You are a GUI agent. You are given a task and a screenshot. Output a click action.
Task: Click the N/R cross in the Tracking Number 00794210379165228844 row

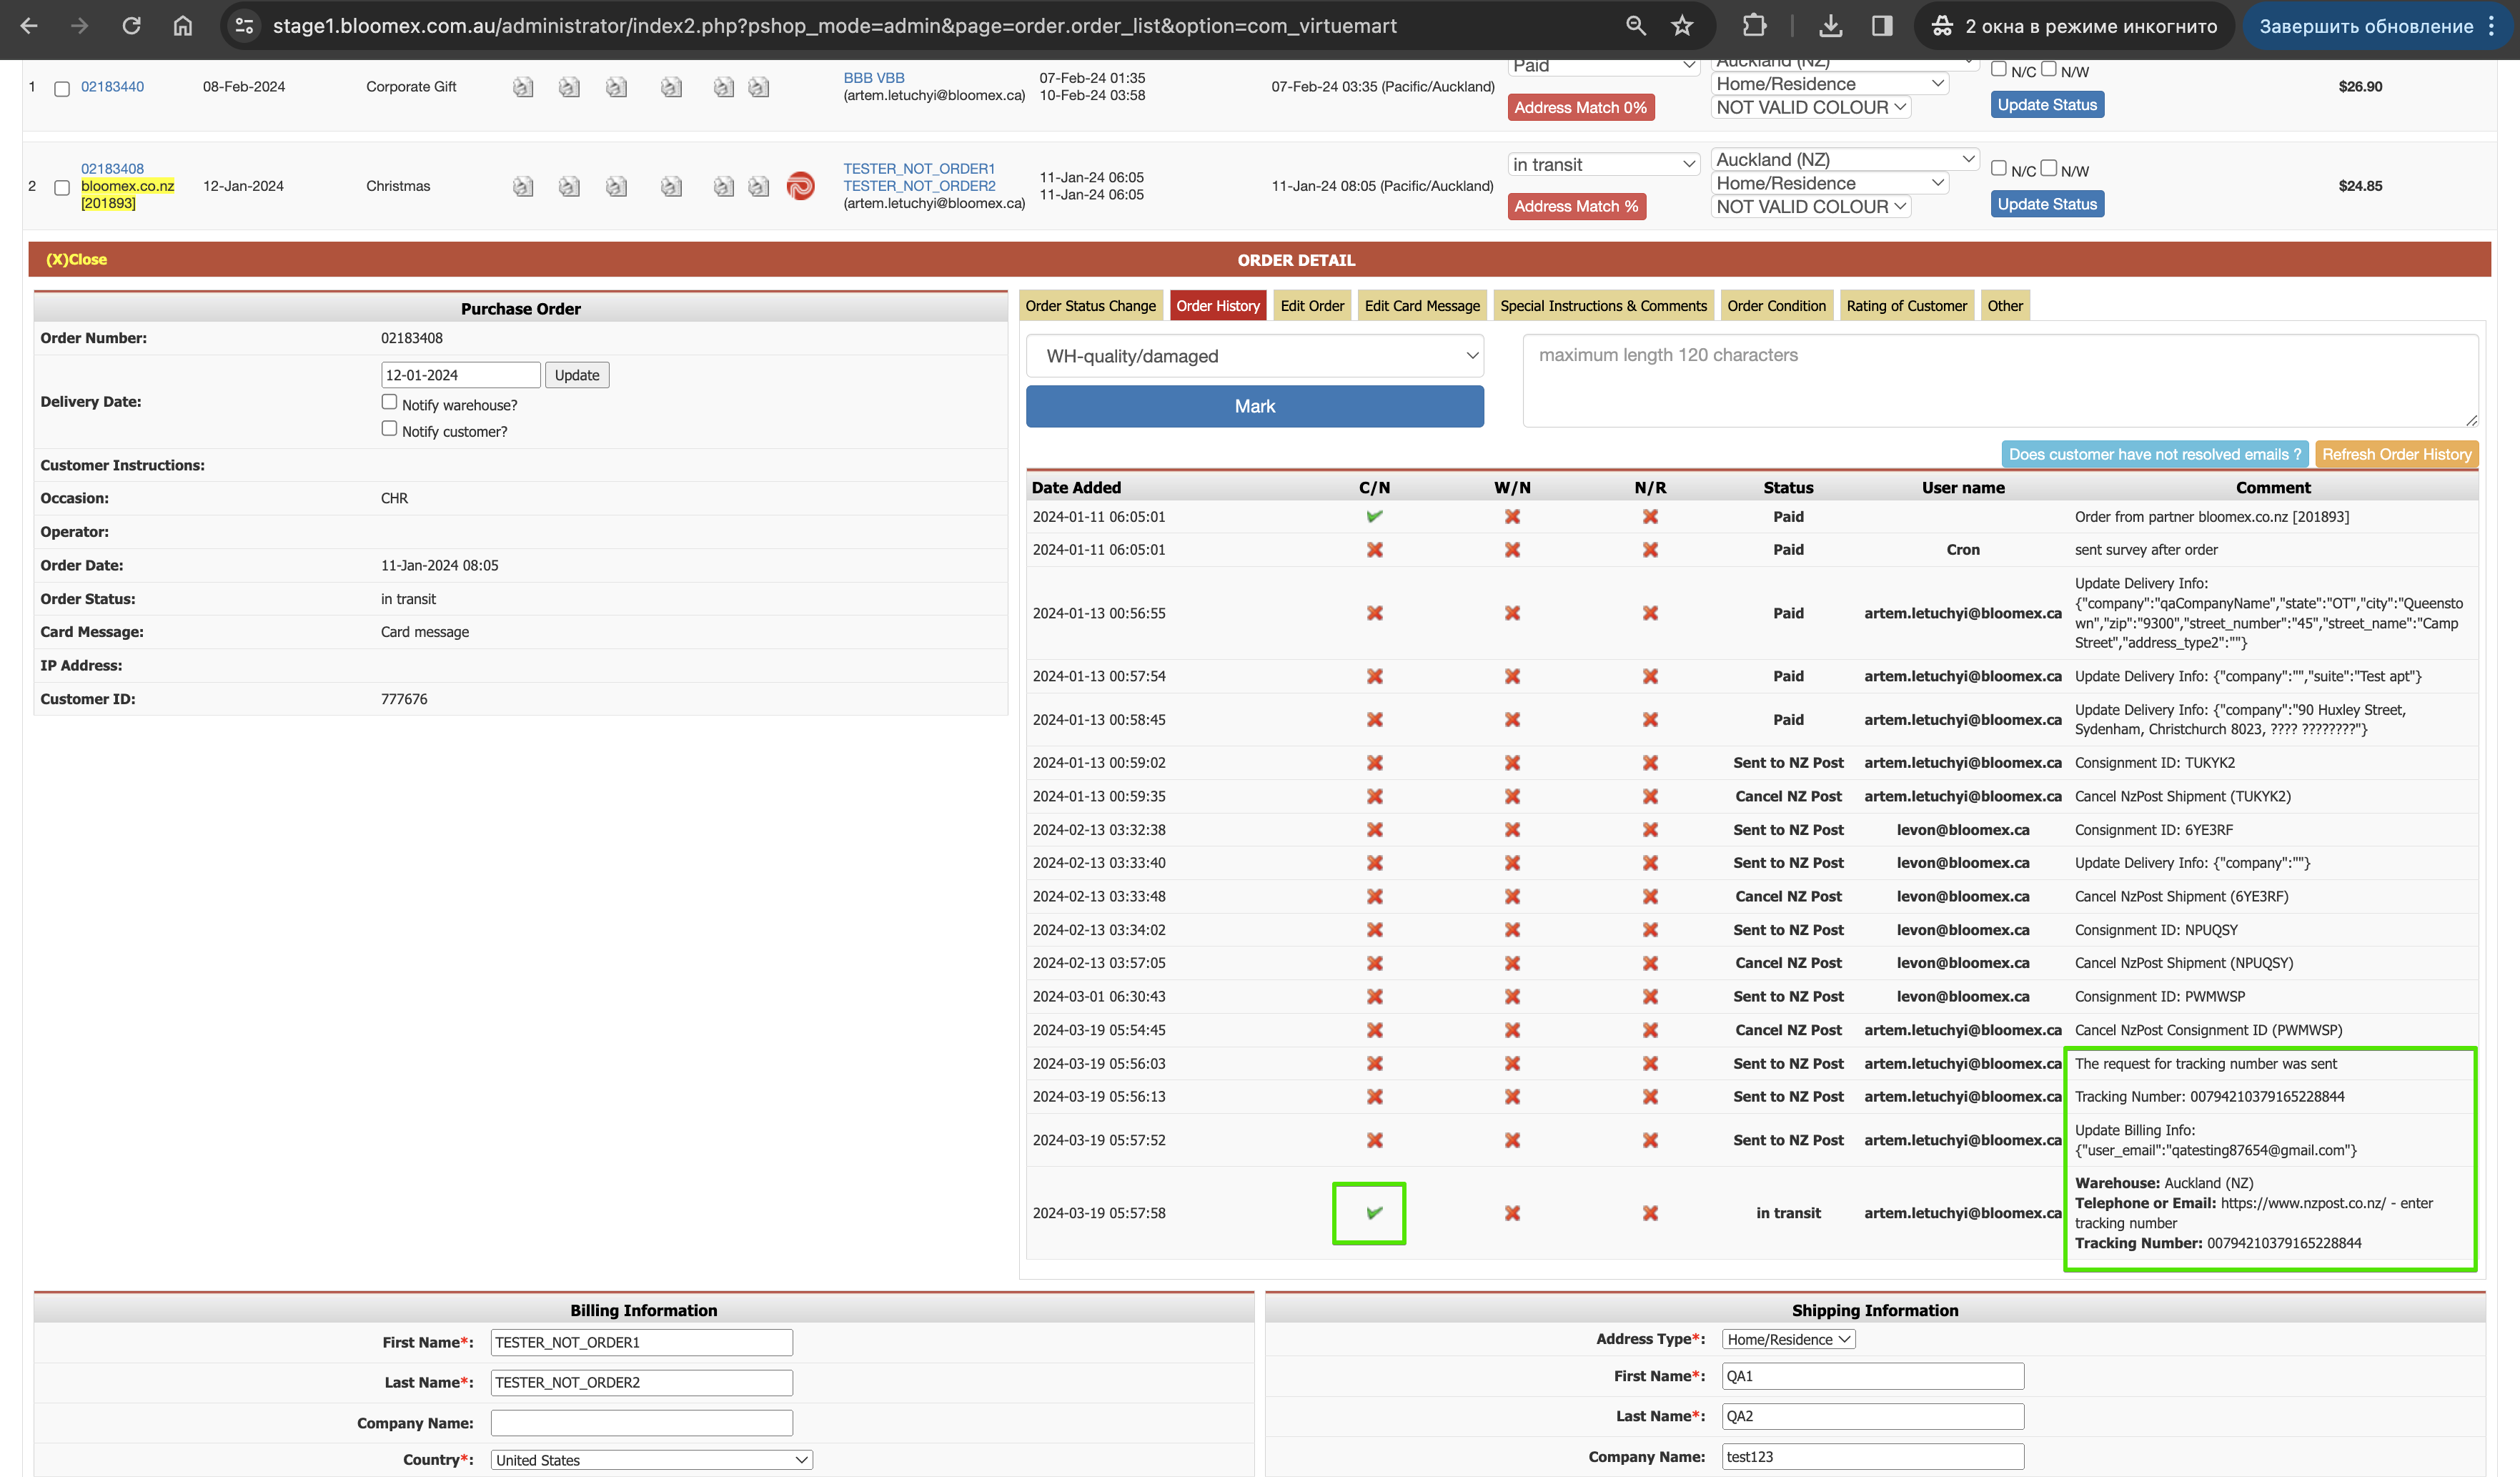coord(1650,1097)
